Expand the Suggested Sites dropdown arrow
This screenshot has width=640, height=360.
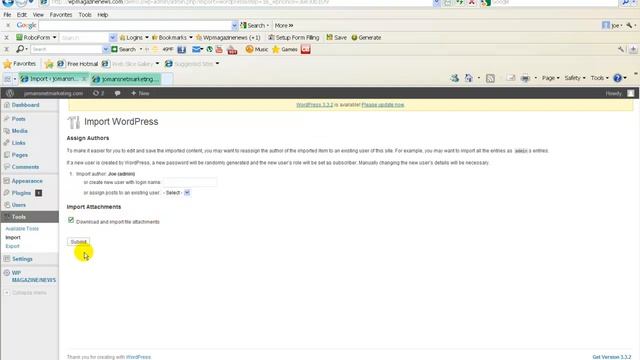pos(217,64)
